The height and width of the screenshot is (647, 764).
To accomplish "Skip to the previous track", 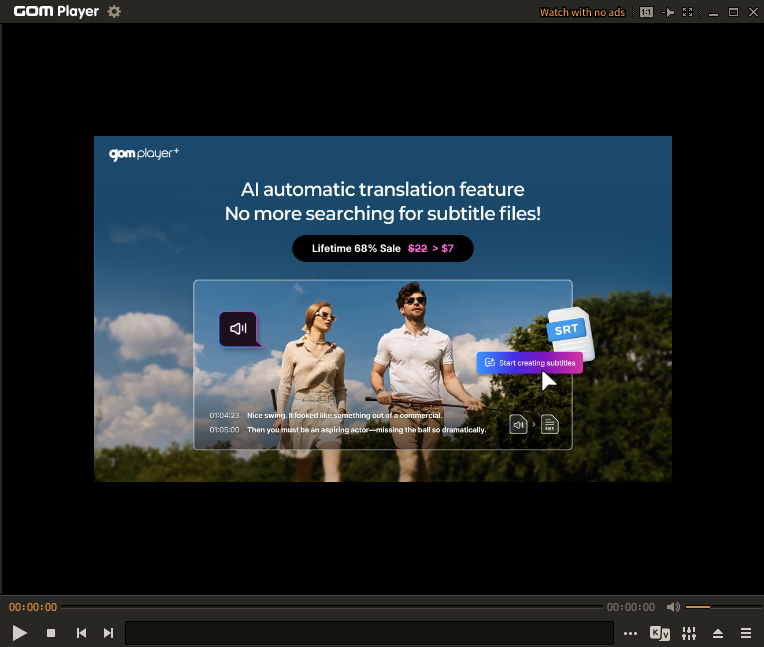I will pos(81,633).
